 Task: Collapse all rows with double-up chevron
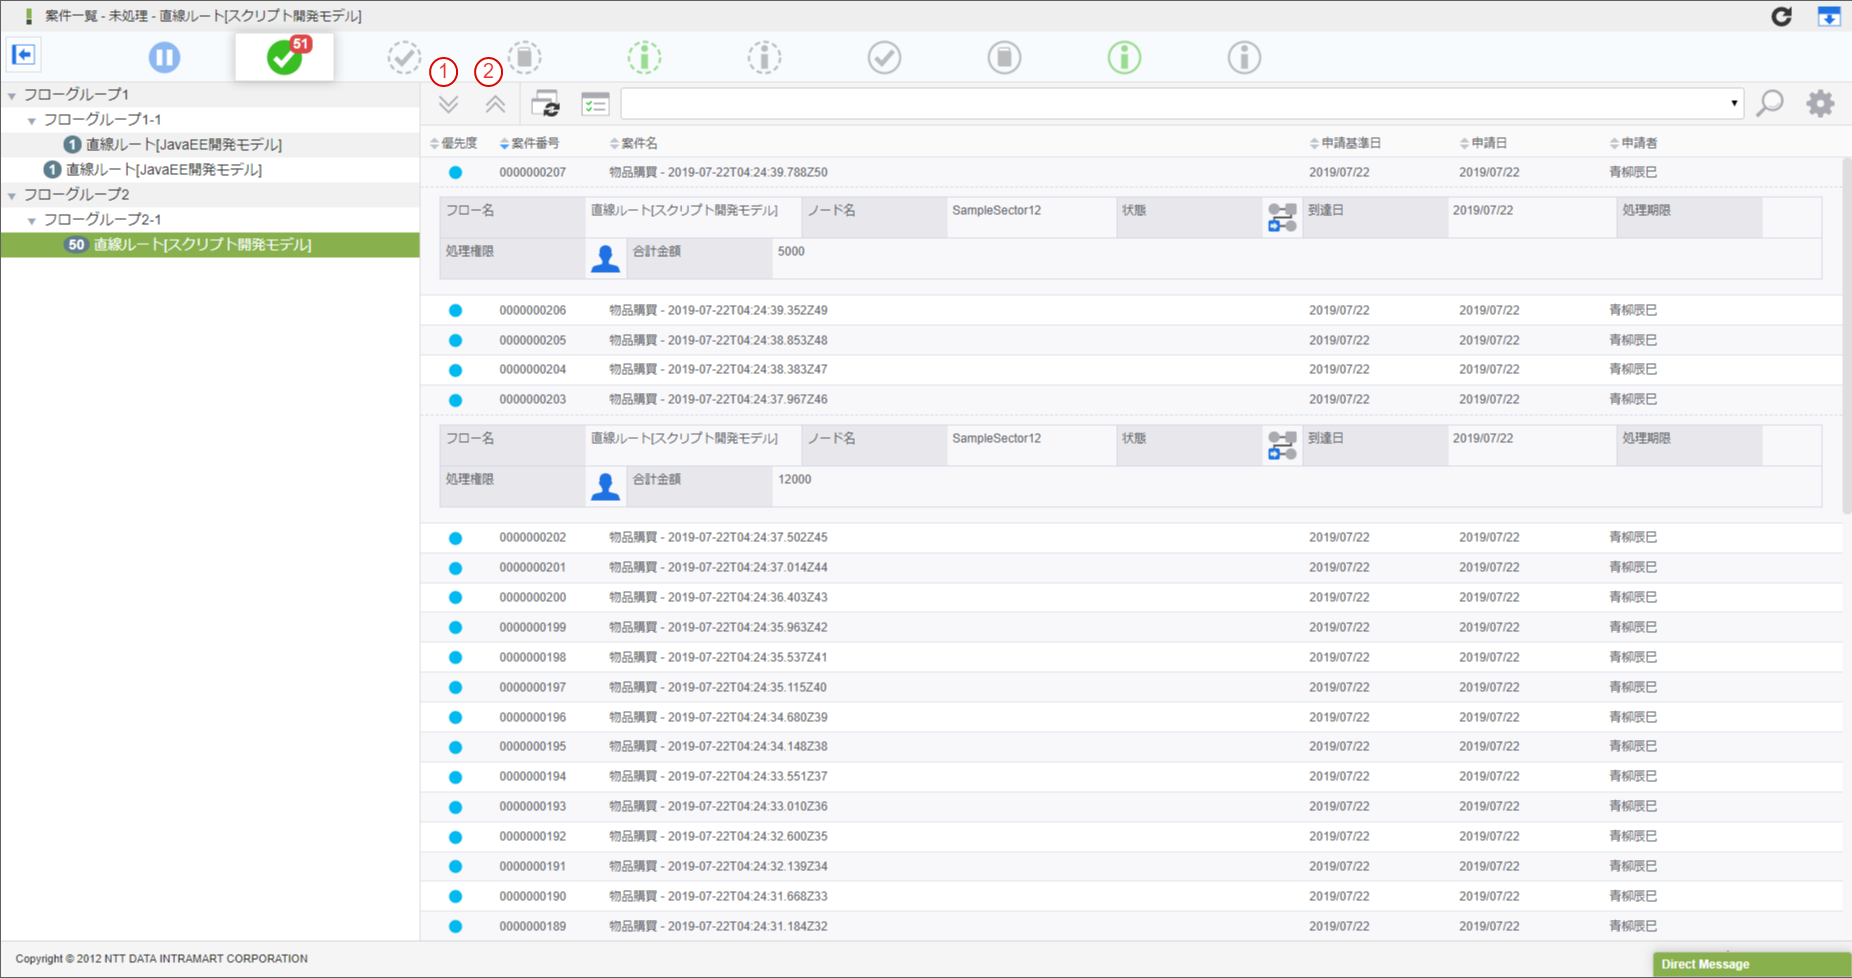pyautogui.click(x=495, y=104)
